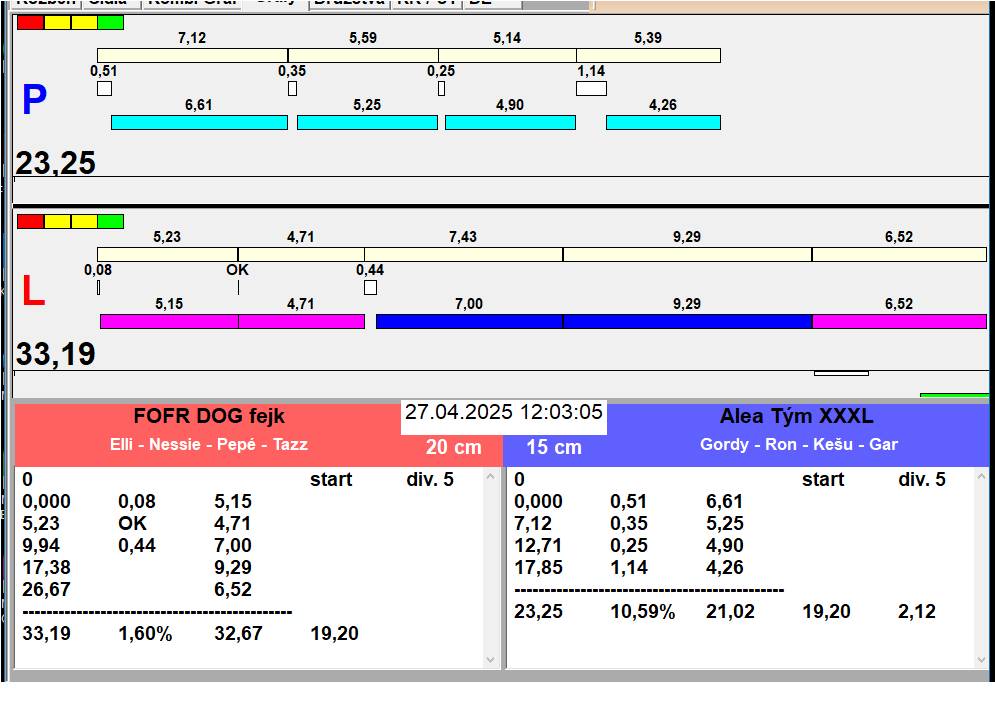Select the cream 7,43 segment in lane L

point(463,254)
